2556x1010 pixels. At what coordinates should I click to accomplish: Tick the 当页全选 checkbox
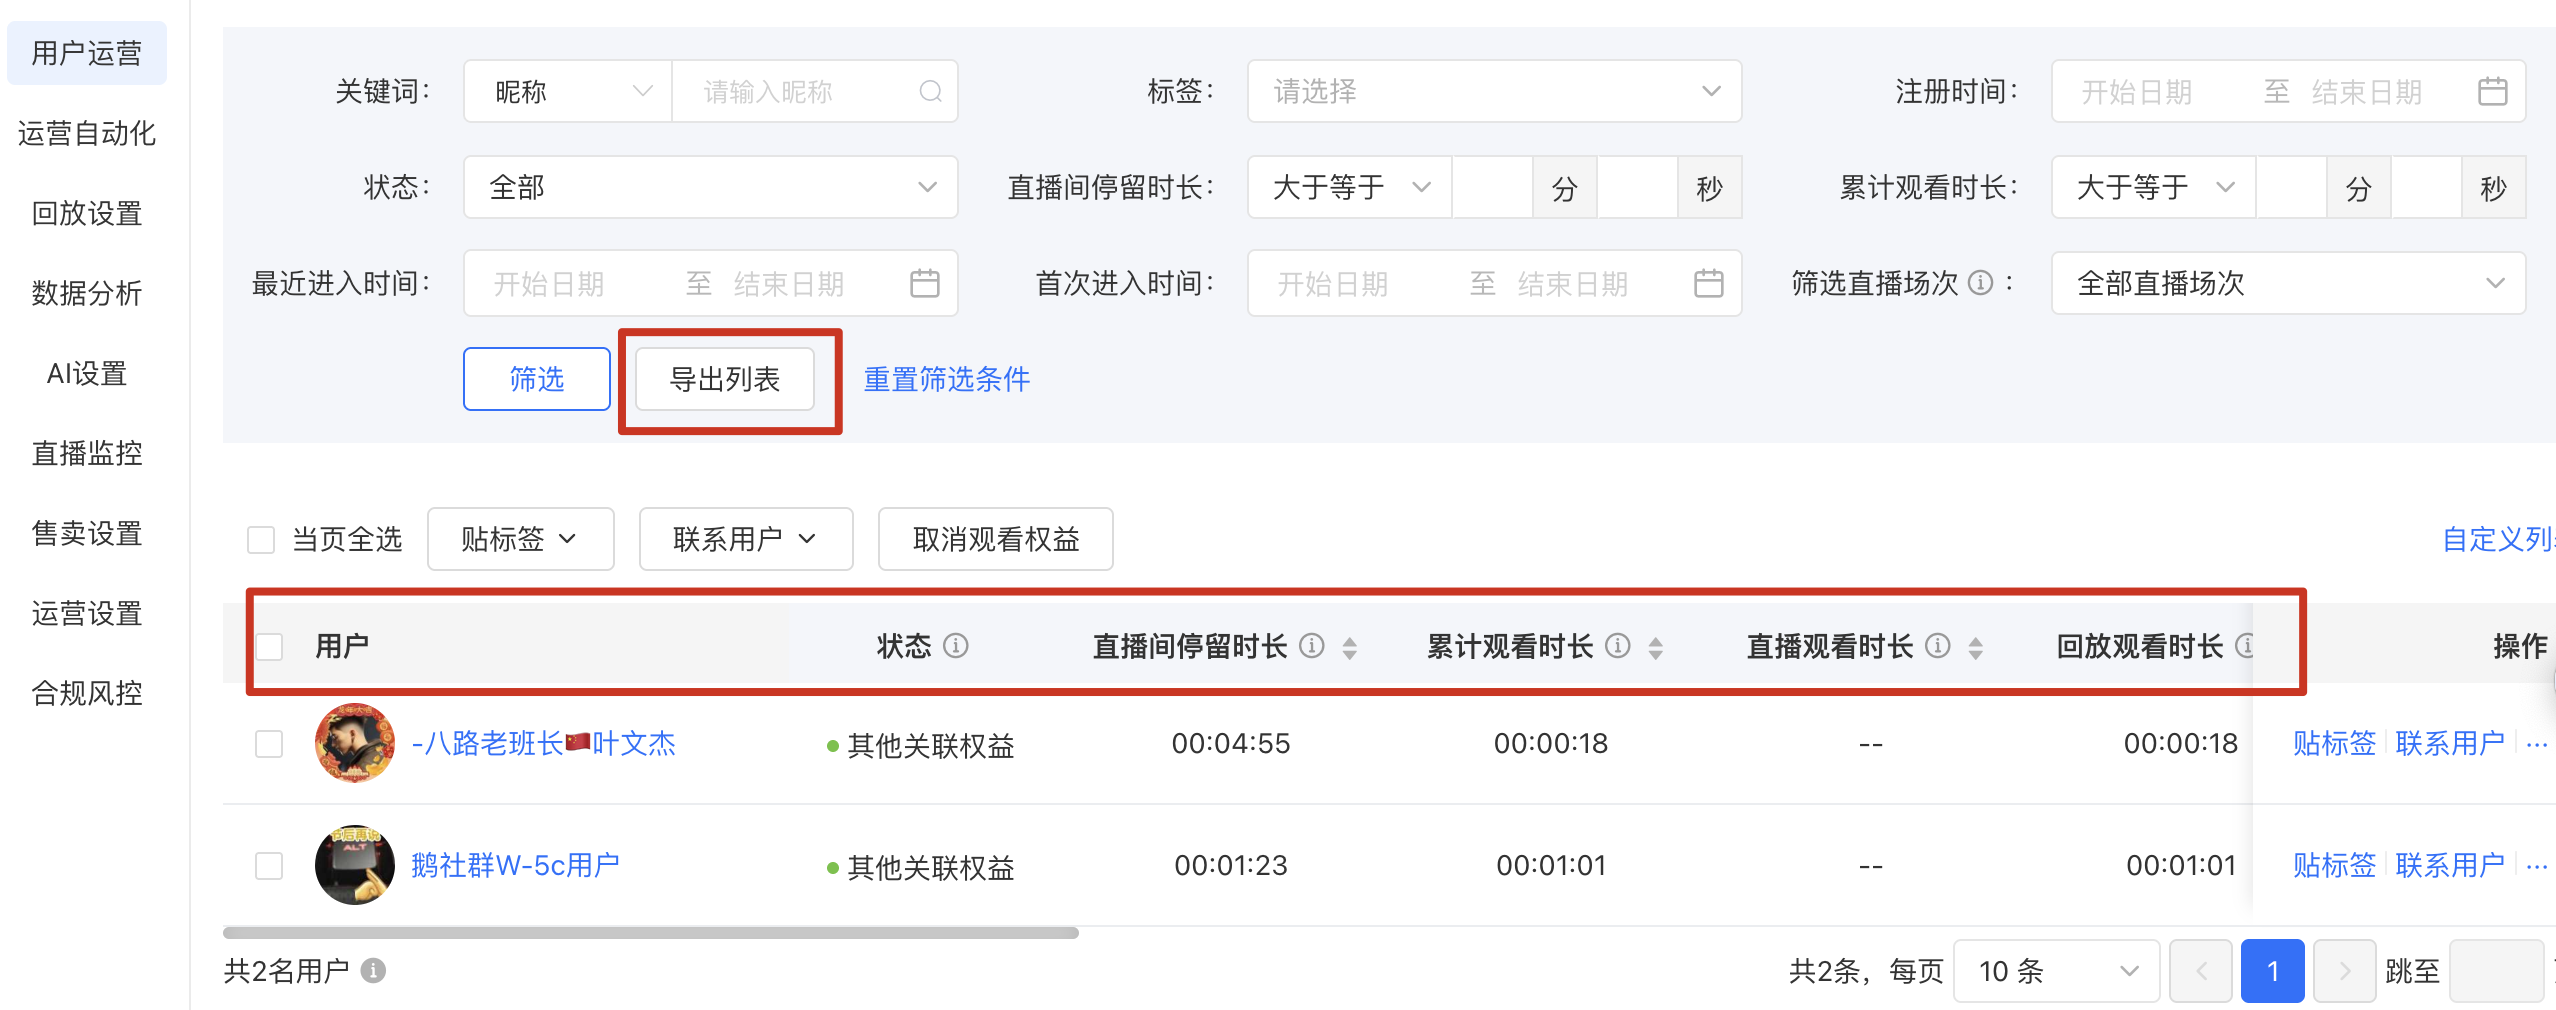point(261,540)
